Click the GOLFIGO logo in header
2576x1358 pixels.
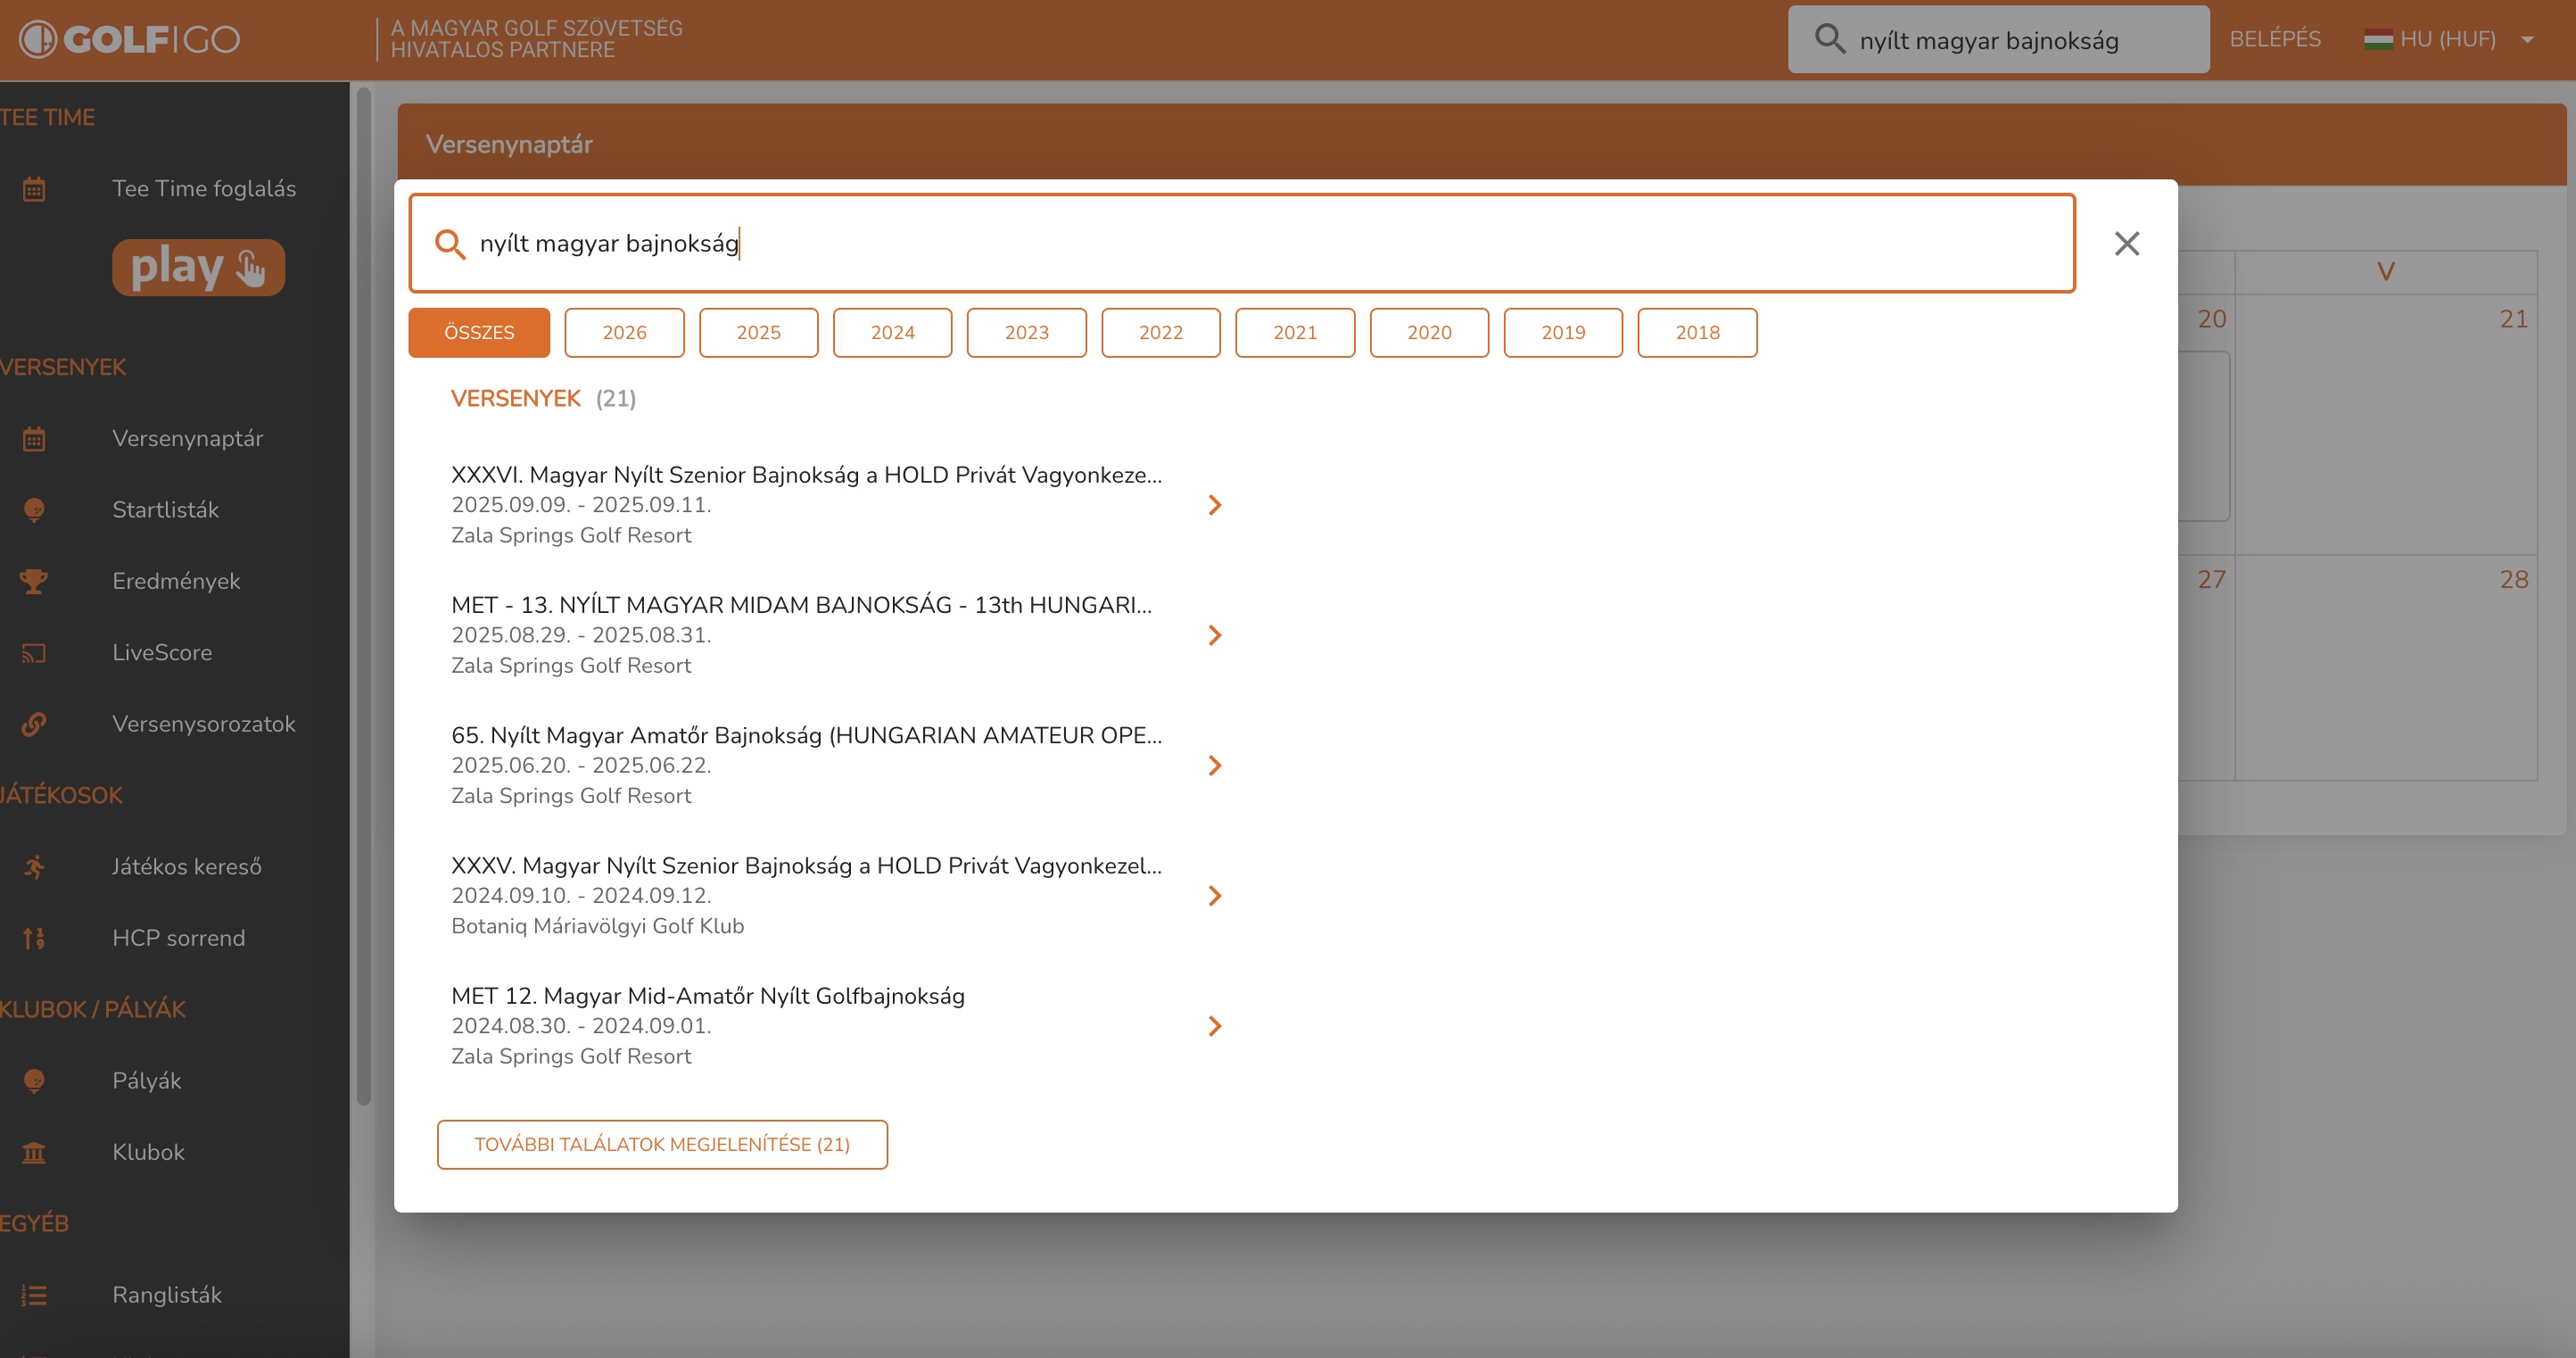tap(130, 39)
